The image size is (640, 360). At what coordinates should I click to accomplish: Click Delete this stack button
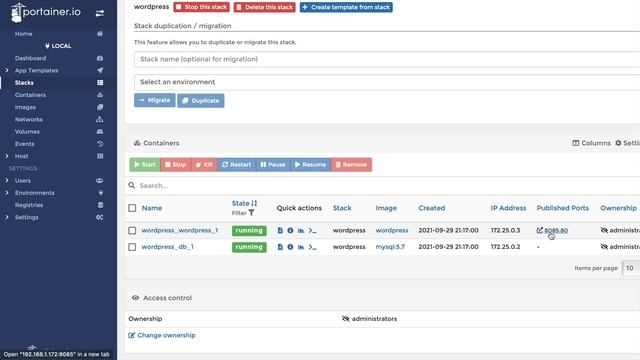tap(264, 7)
